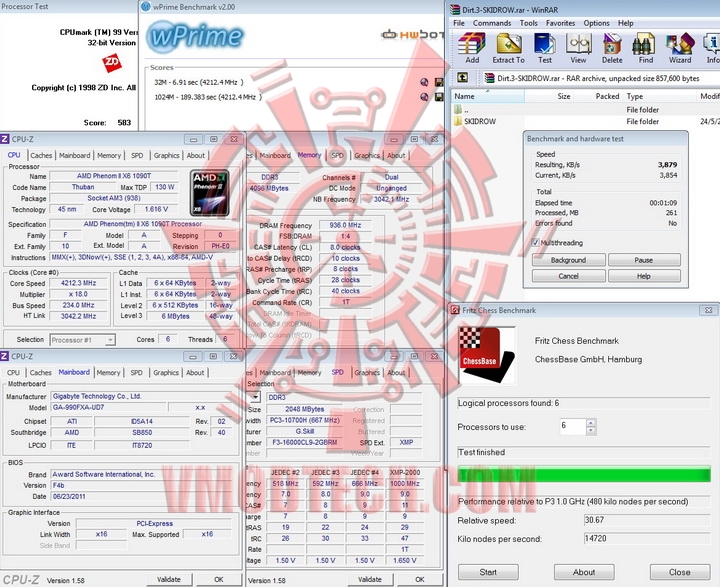The image size is (720, 587).
Task: Click About in Fritz Chess Benchmark
Action: pyautogui.click(x=584, y=572)
